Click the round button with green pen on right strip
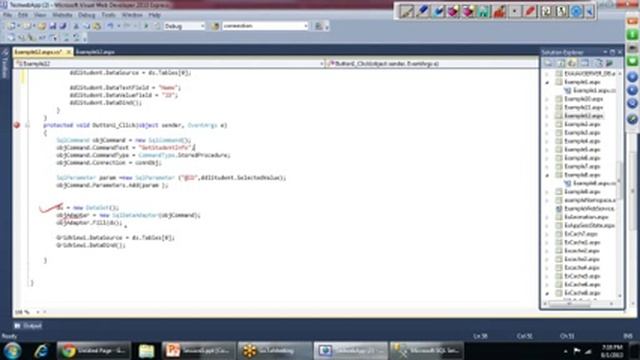The image size is (640, 360). (632, 119)
